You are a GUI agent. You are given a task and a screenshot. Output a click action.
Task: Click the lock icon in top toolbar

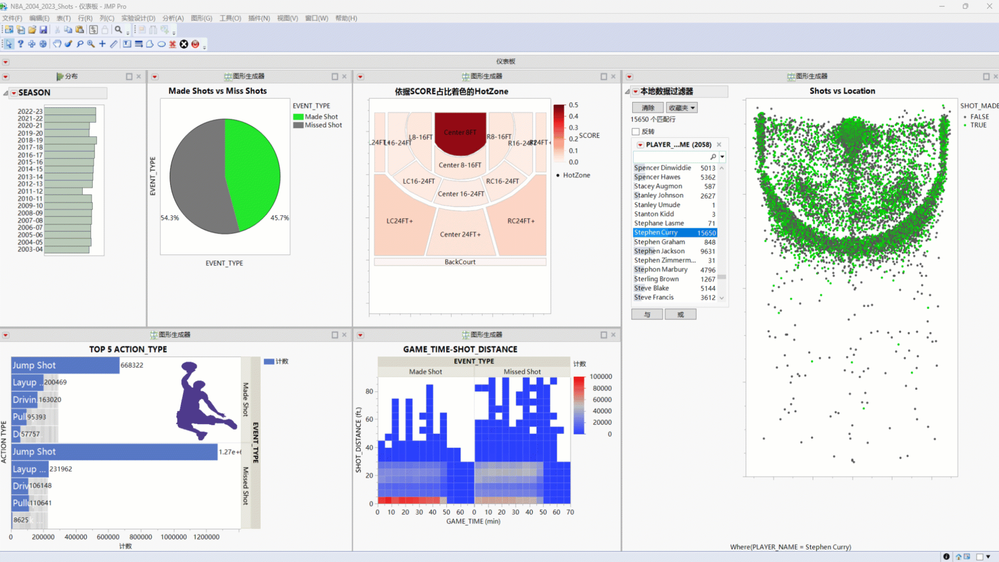tap(104, 29)
